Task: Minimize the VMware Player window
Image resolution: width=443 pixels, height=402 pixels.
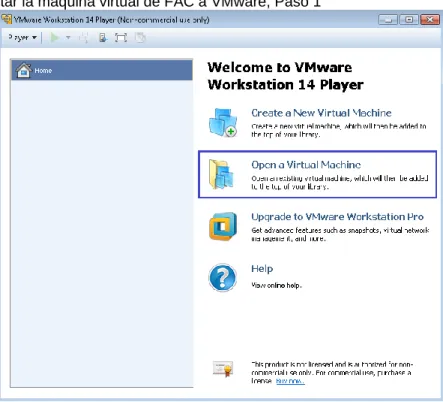Action: click(388, 20)
